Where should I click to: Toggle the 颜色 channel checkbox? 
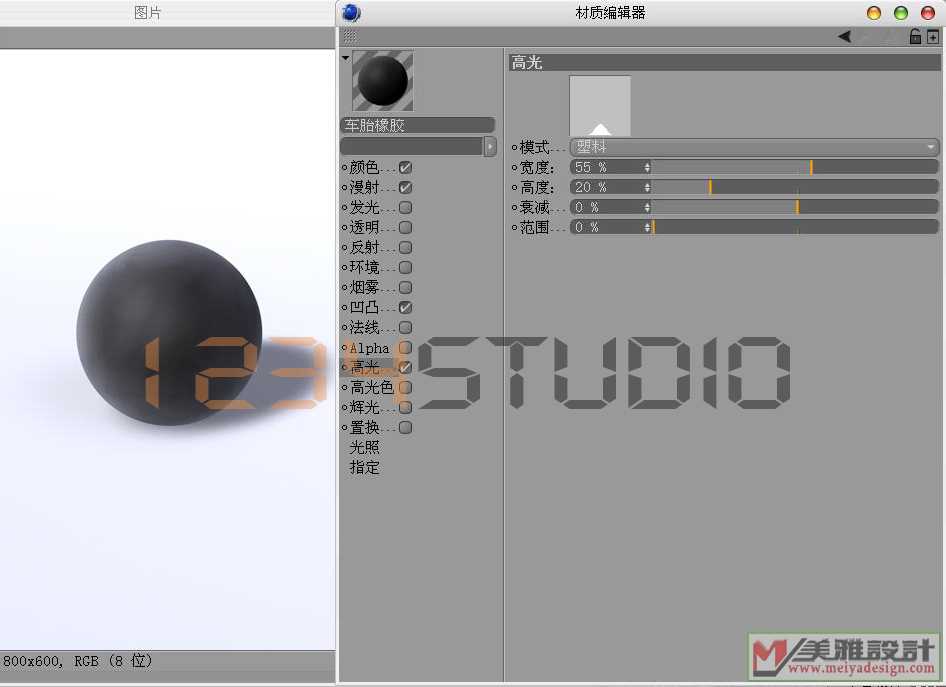(405, 168)
